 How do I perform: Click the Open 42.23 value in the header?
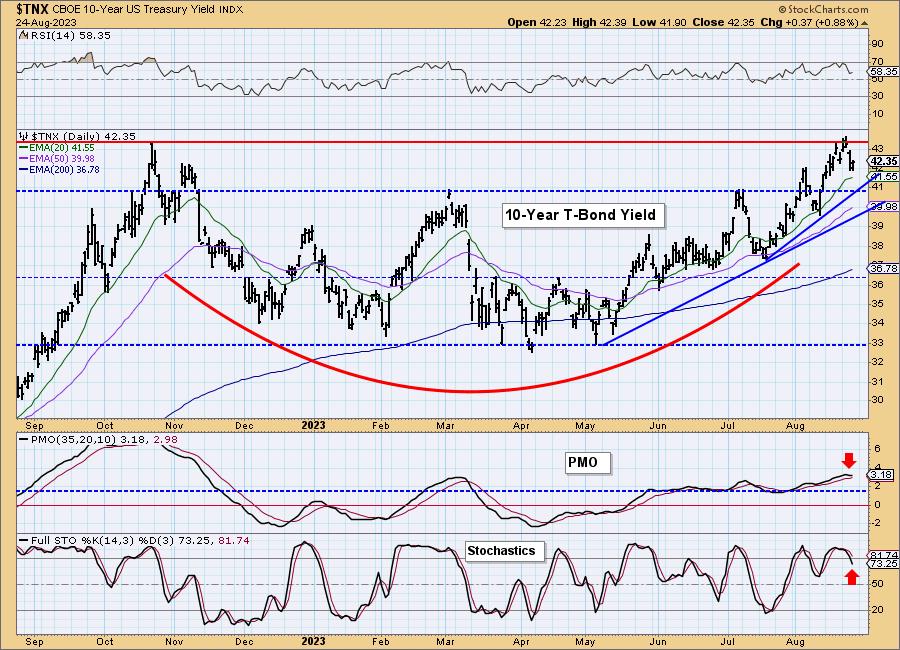coord(537,22)
